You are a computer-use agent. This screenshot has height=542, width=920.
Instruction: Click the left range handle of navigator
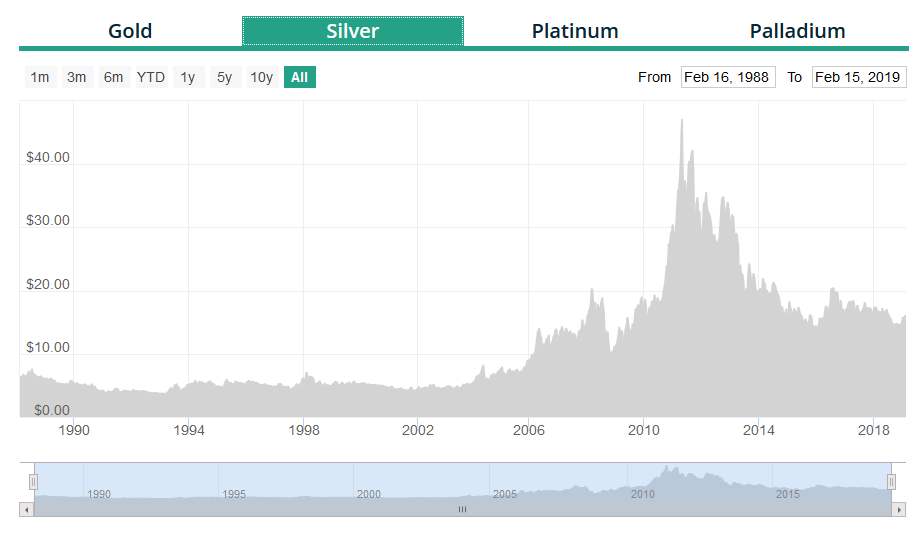(33, 482)
